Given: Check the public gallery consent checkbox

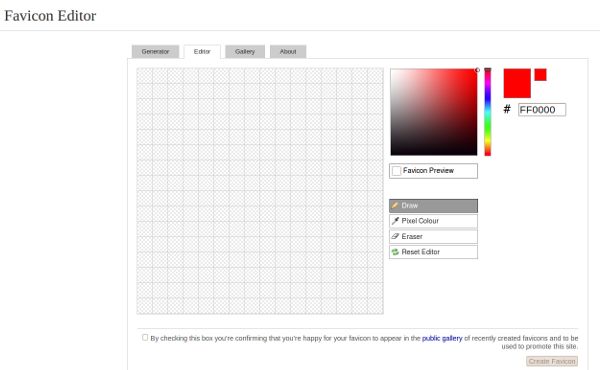Looking at the screenshot, I should point(145,337).
